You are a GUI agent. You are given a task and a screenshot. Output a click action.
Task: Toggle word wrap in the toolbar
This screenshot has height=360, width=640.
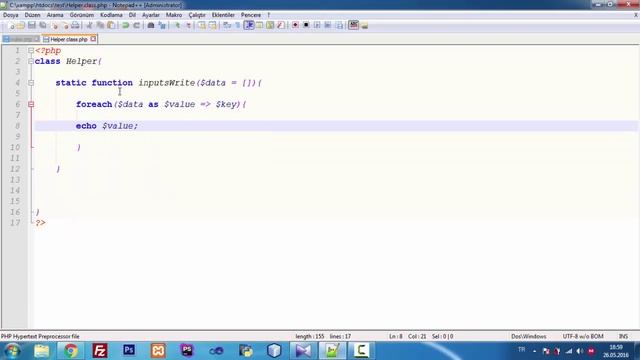tap(227, 25)
